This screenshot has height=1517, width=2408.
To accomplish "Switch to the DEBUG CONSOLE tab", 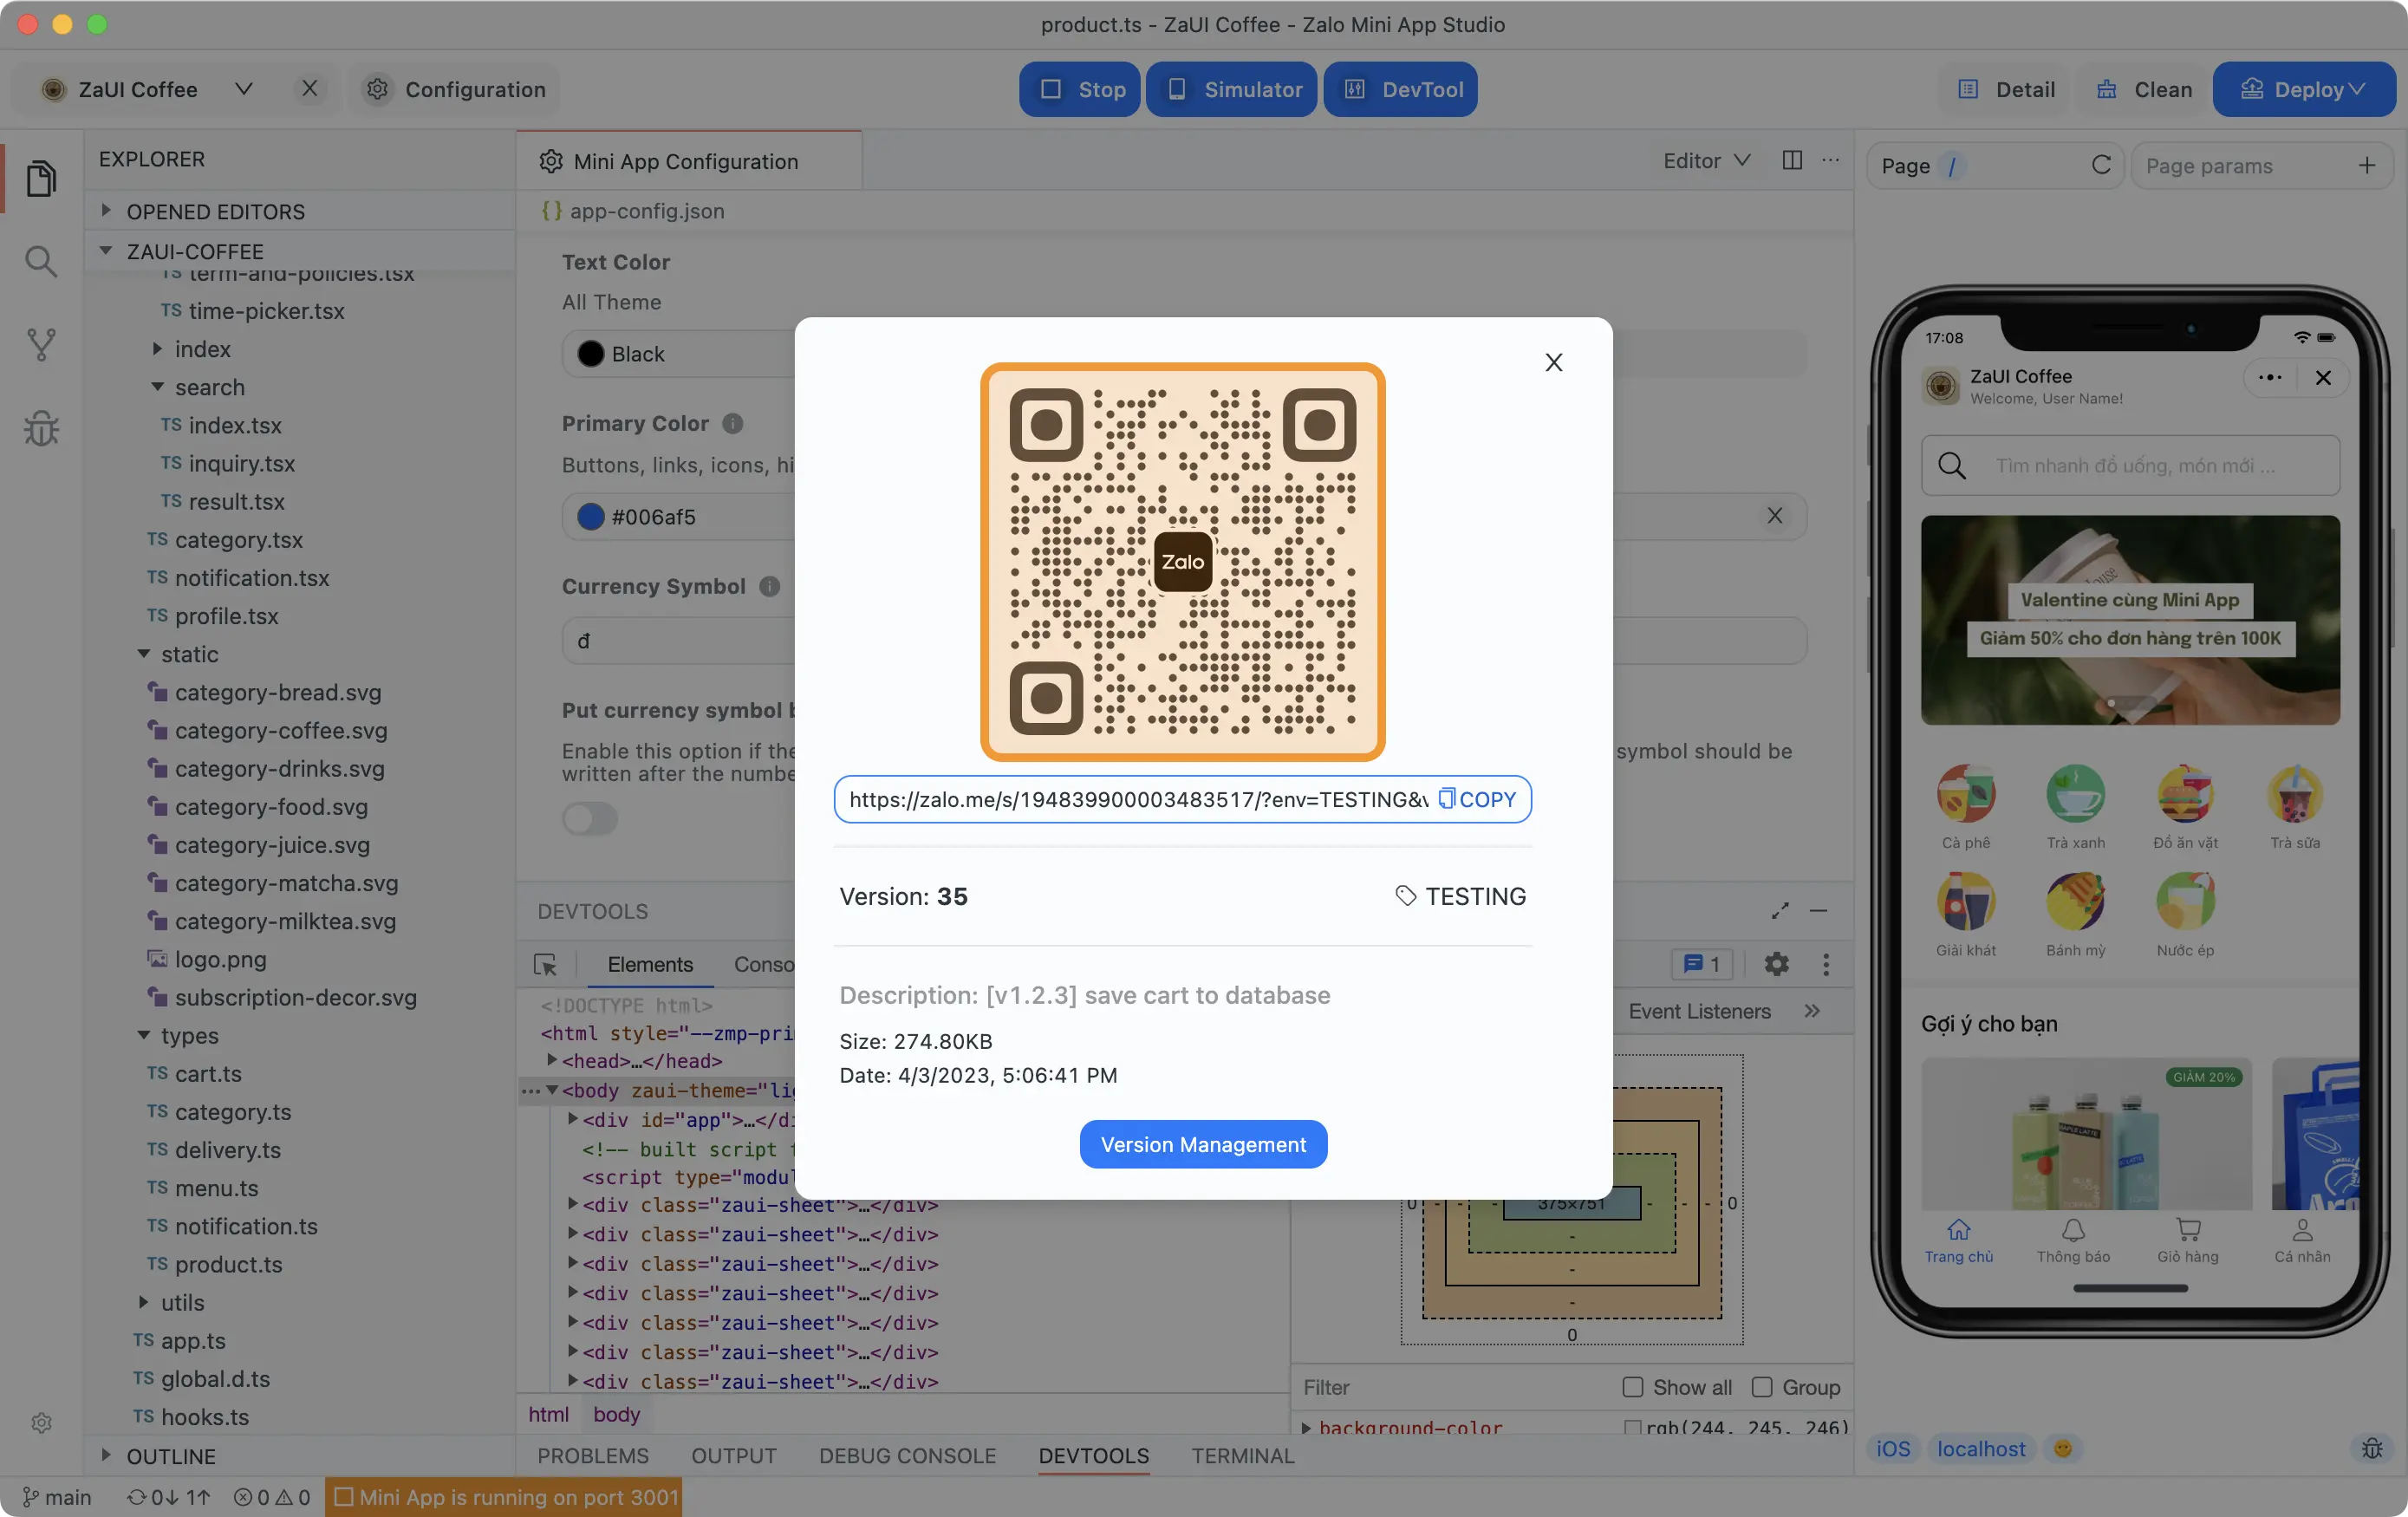I will 907,1455.
